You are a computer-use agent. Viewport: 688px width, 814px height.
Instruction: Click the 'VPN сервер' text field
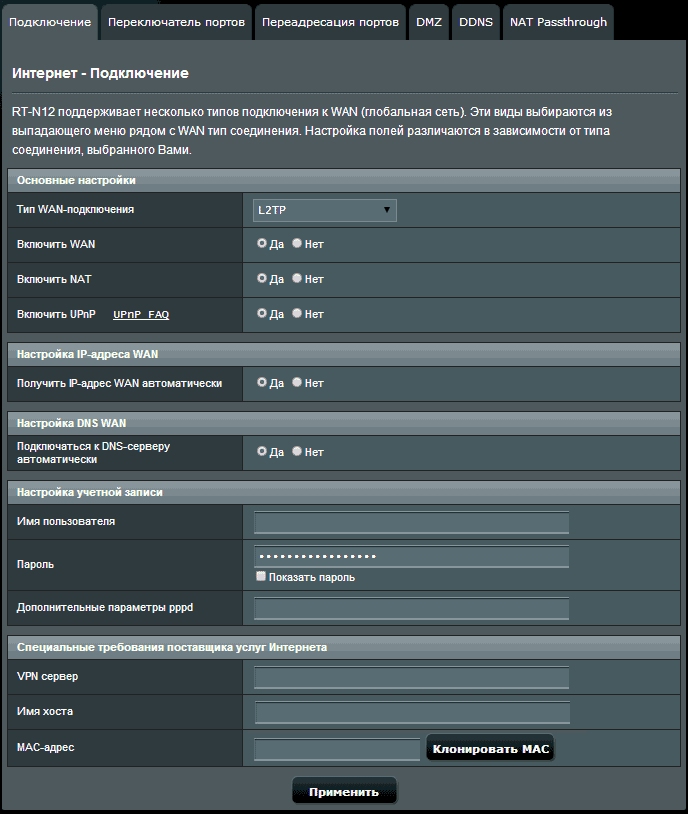pyautogui.click(x=411, y=678)
